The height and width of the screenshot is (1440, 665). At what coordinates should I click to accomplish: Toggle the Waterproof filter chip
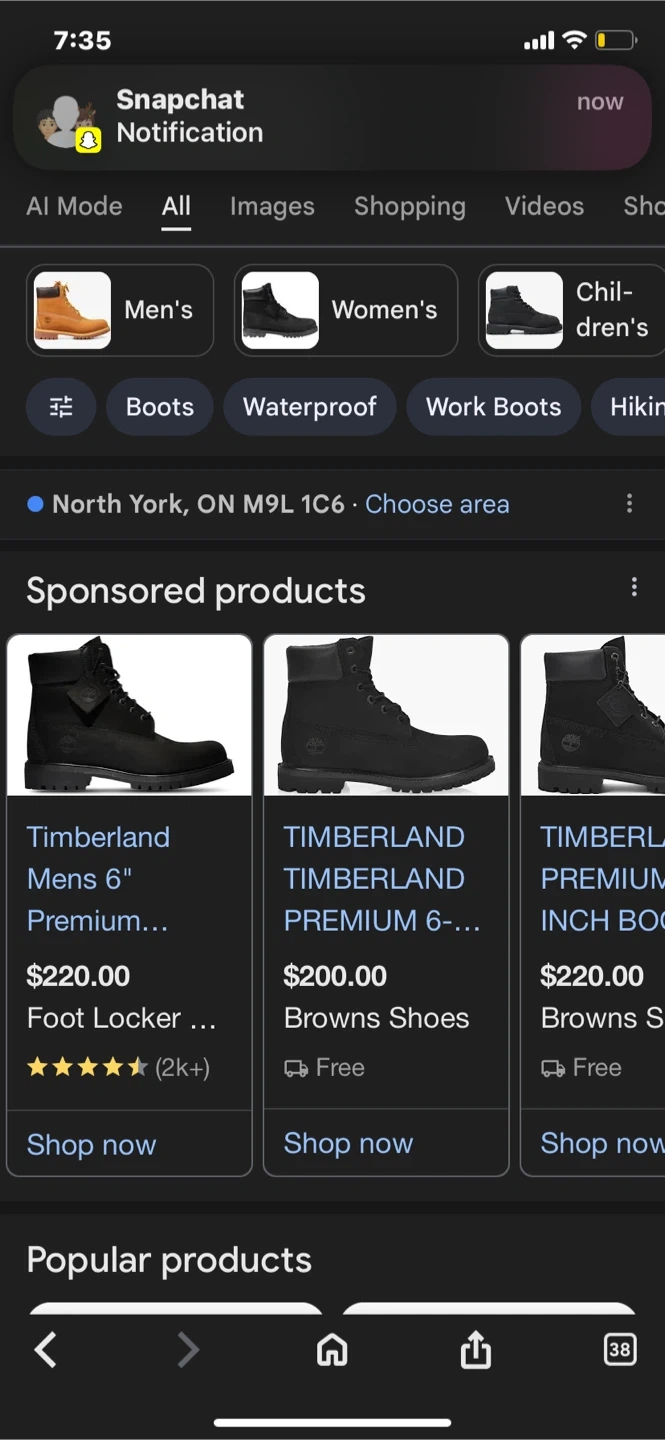tap(310, 407)
